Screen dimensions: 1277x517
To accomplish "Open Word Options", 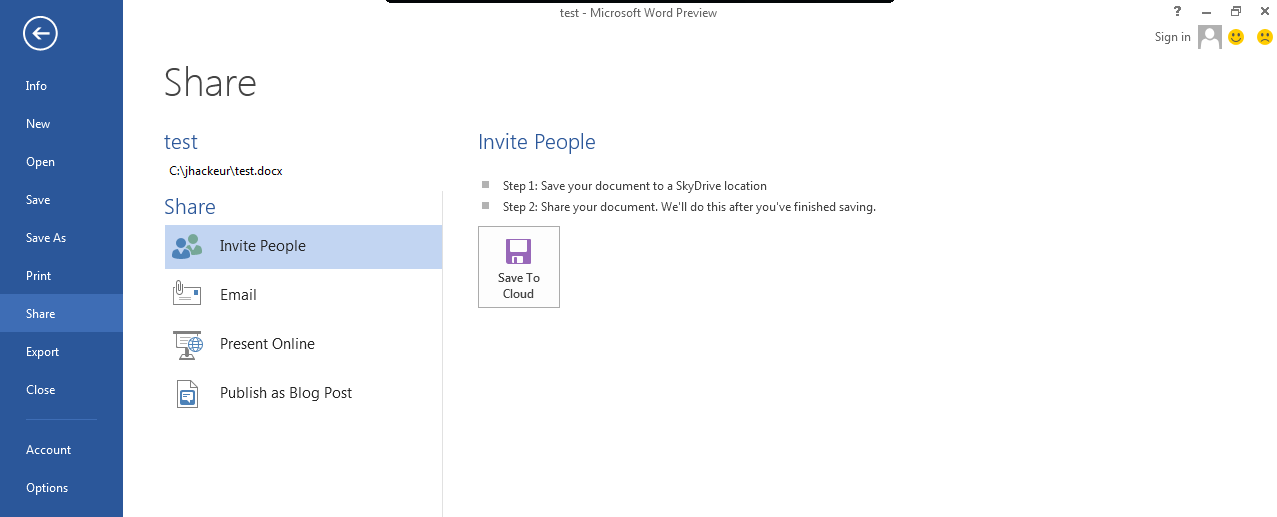I will pos(61,488).
